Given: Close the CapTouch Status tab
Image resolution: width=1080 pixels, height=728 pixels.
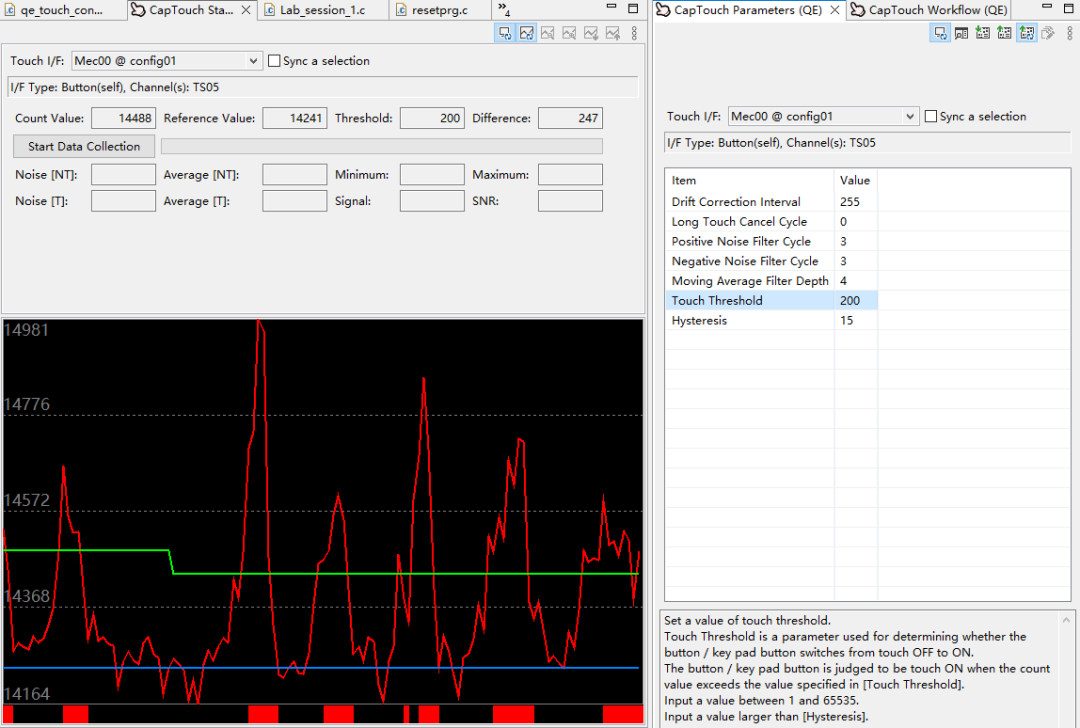Looking at the screenshot, I should [246, 10].
